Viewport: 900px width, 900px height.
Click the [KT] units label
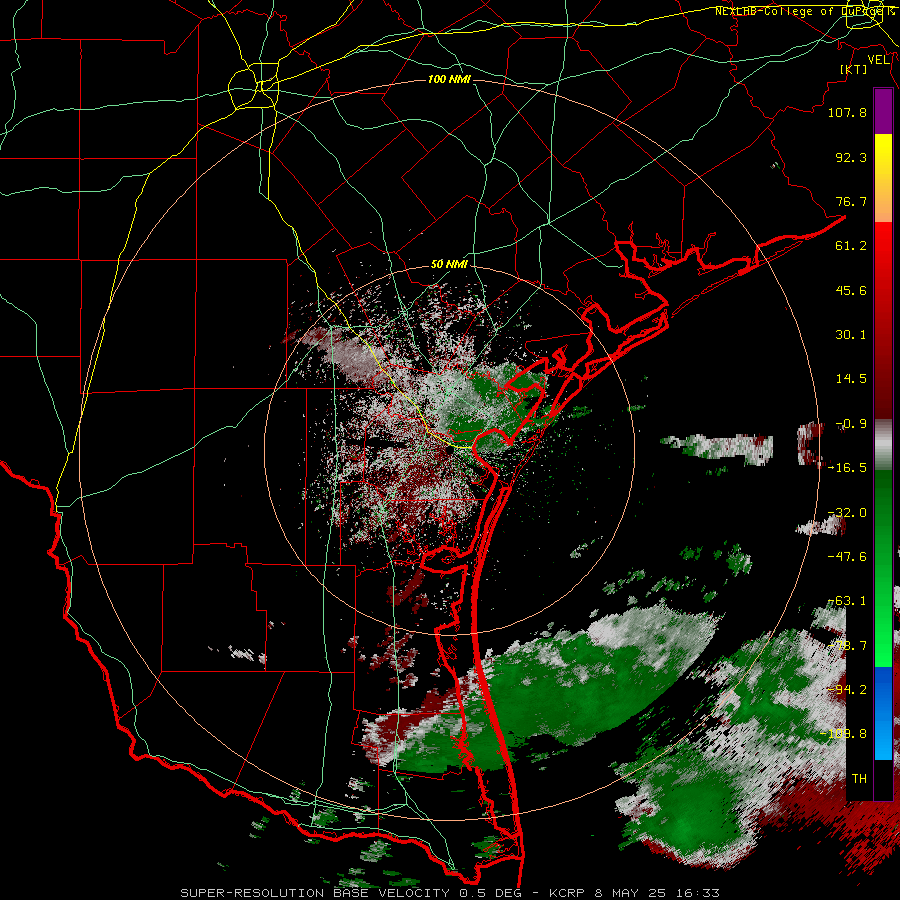854,69
